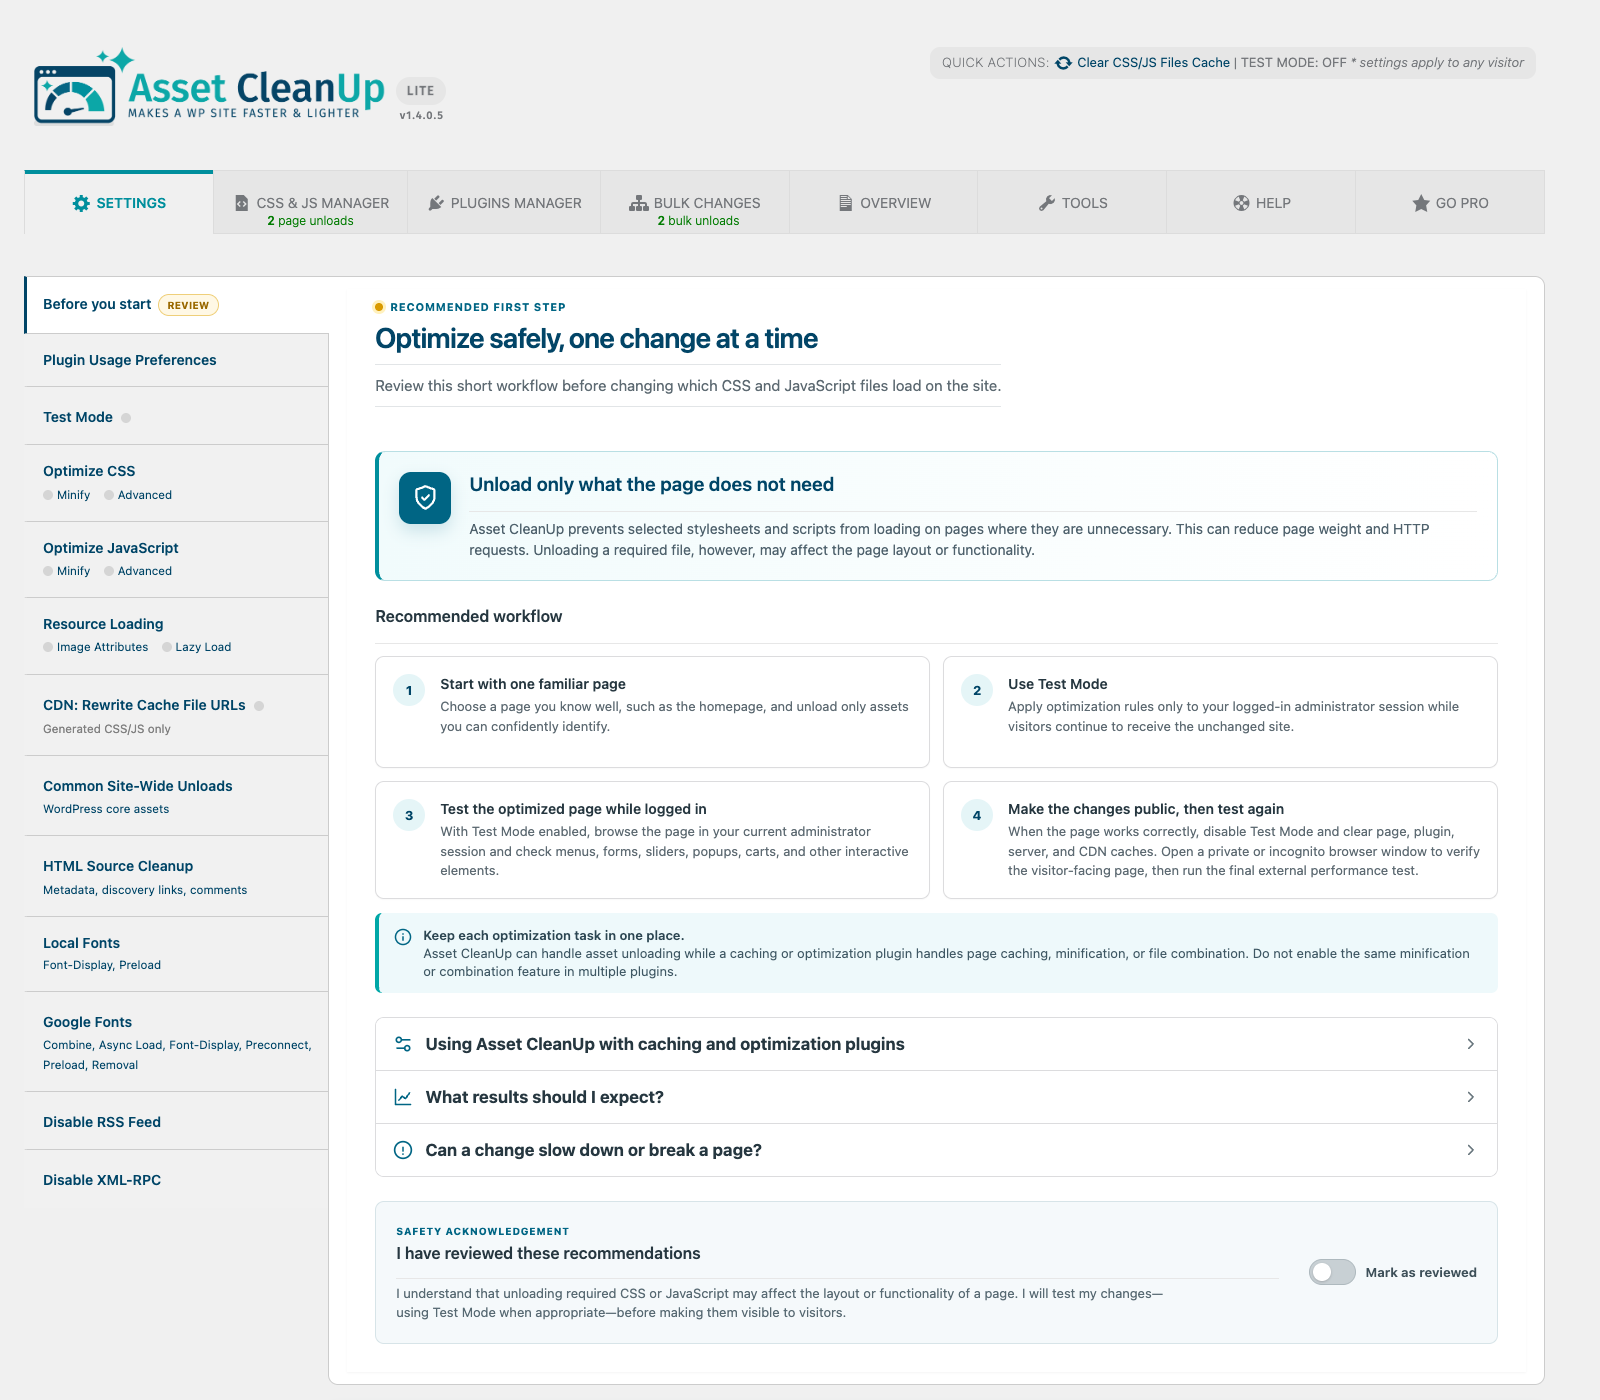Click the warning circle icon beside Can a change slow down
1600x1400 pixels.
point(403,1150)
